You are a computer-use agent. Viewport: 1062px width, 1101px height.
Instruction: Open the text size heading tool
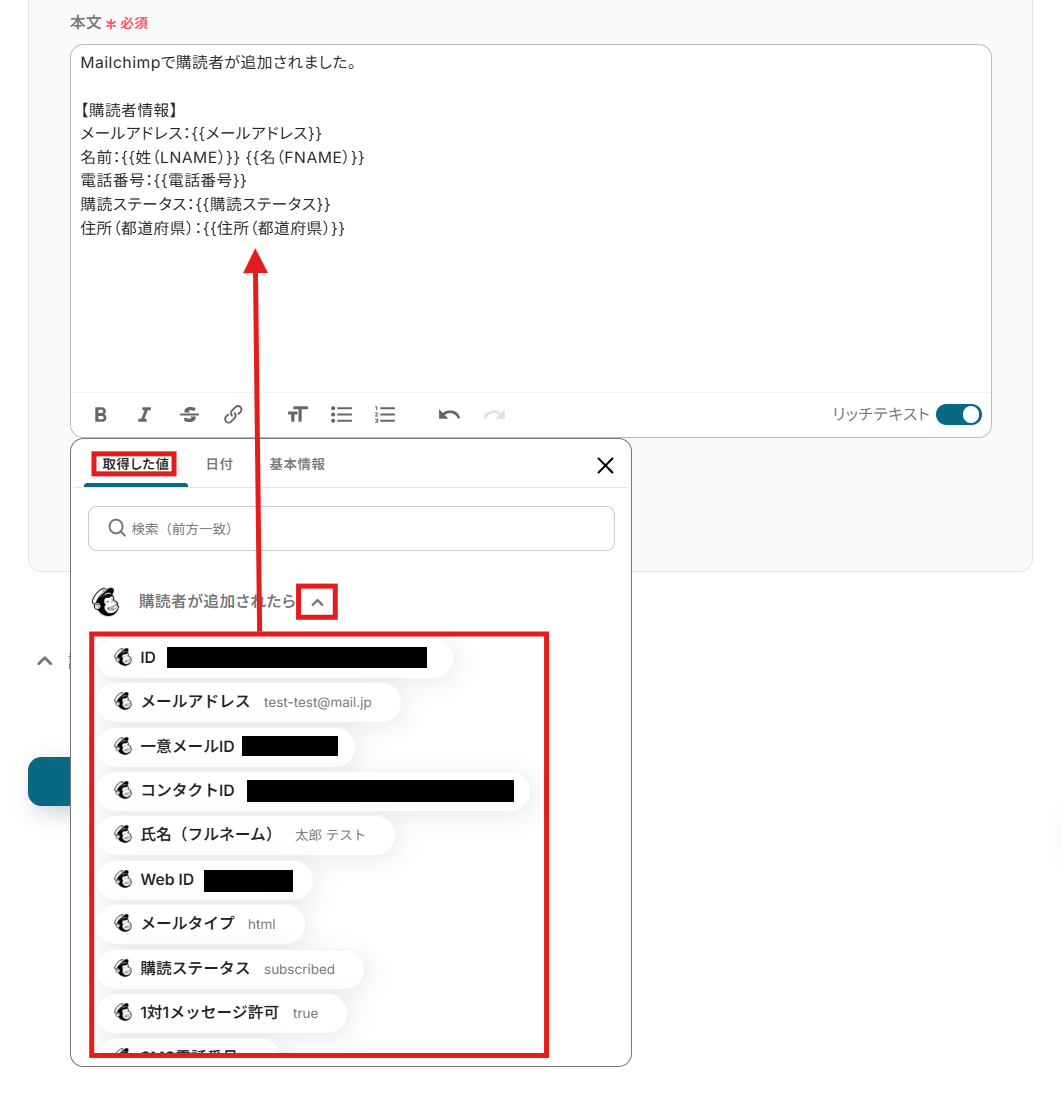pos(297,415)
